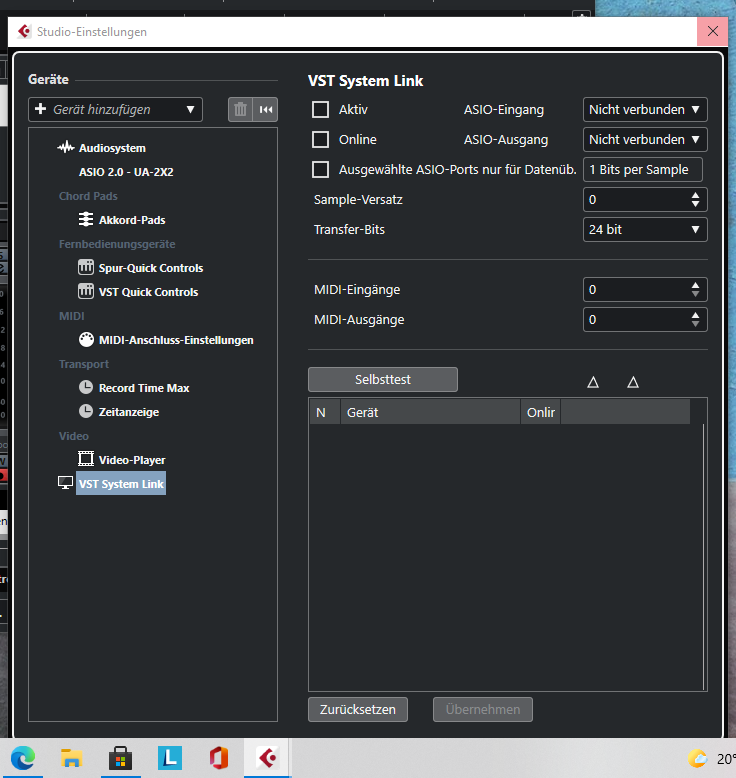Toggle Ausgewählte ASIO-Ports nur für Datenüb. checkbox
The height and width of the screenshot is (778, 736).
coord(320,169)
